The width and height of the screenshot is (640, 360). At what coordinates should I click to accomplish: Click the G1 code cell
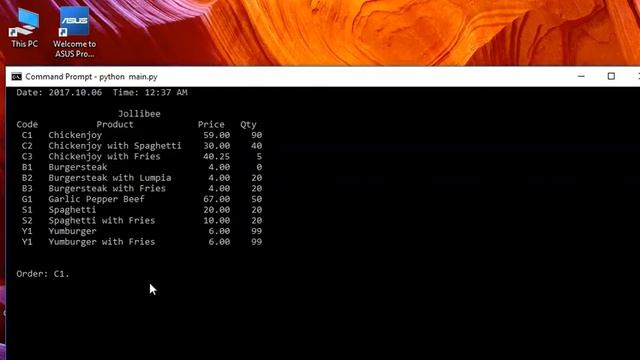[27, 199]
